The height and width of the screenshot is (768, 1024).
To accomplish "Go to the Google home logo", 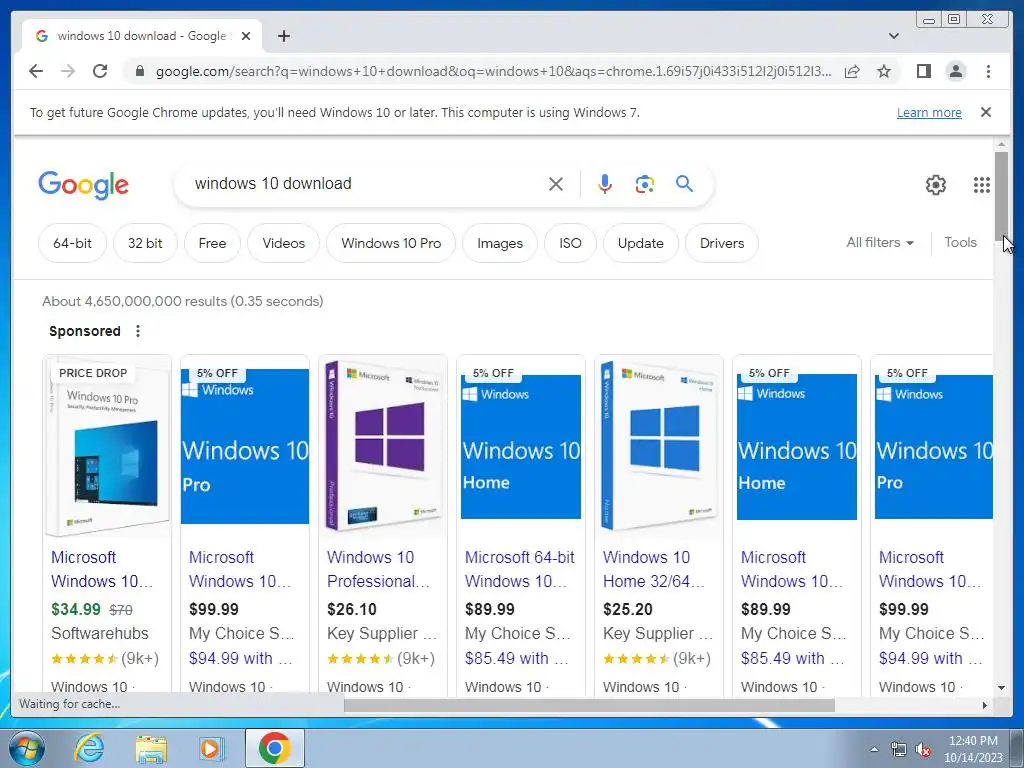I will click(x=84, y=185).
